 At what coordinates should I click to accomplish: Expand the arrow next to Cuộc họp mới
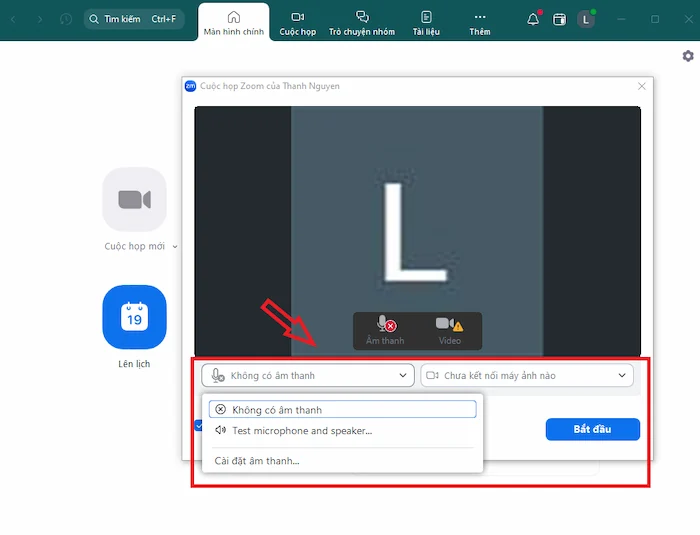pyautogui.click(x=175, y=246)
